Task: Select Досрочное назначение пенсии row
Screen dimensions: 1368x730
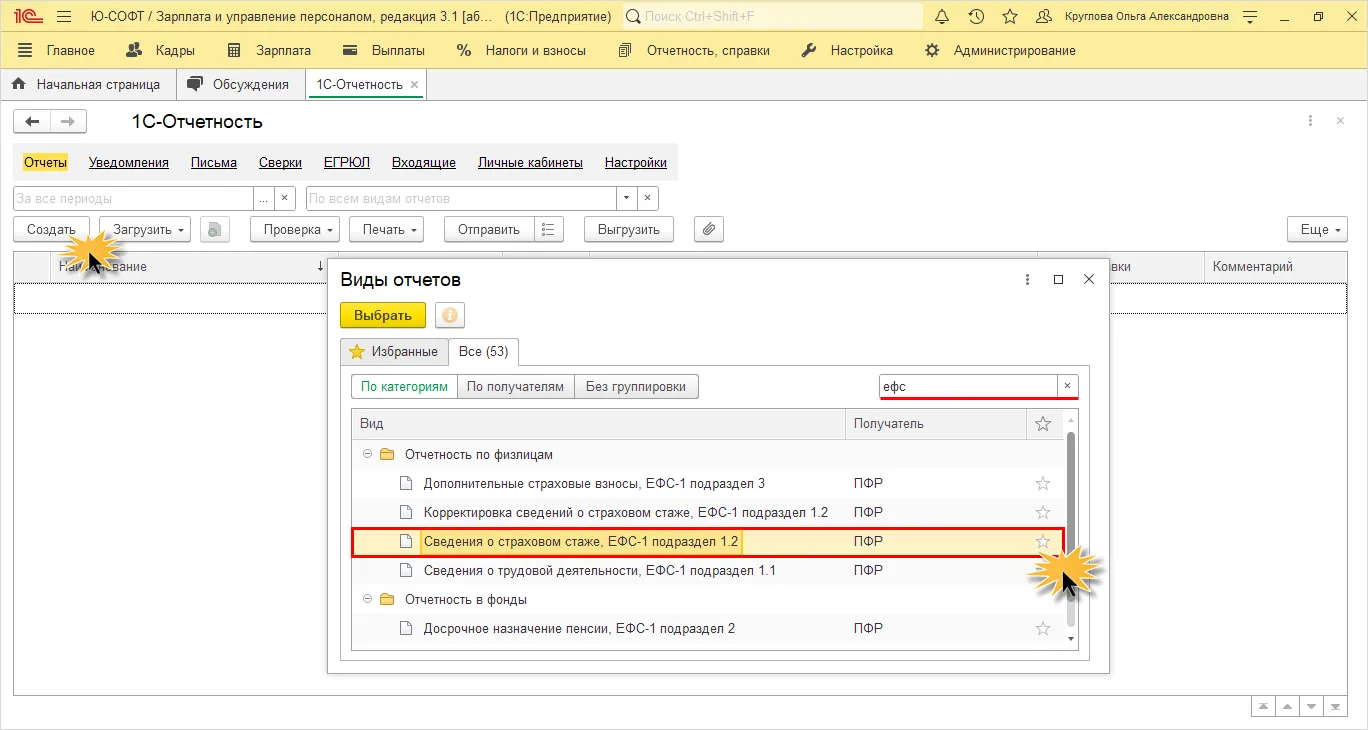Action: (706, 628)
